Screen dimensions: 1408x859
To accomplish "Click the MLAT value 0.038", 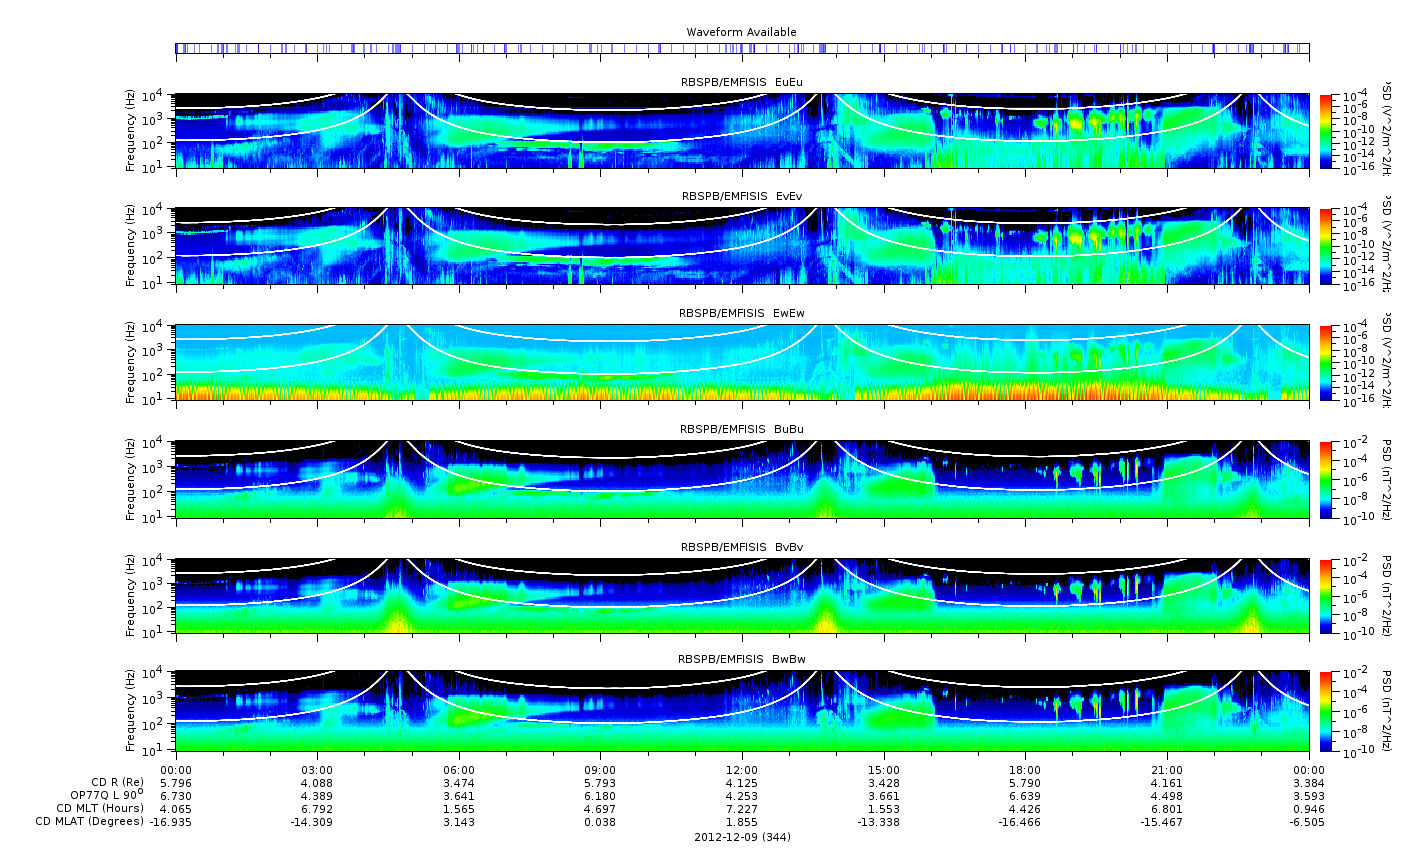I will coord(600,821).
